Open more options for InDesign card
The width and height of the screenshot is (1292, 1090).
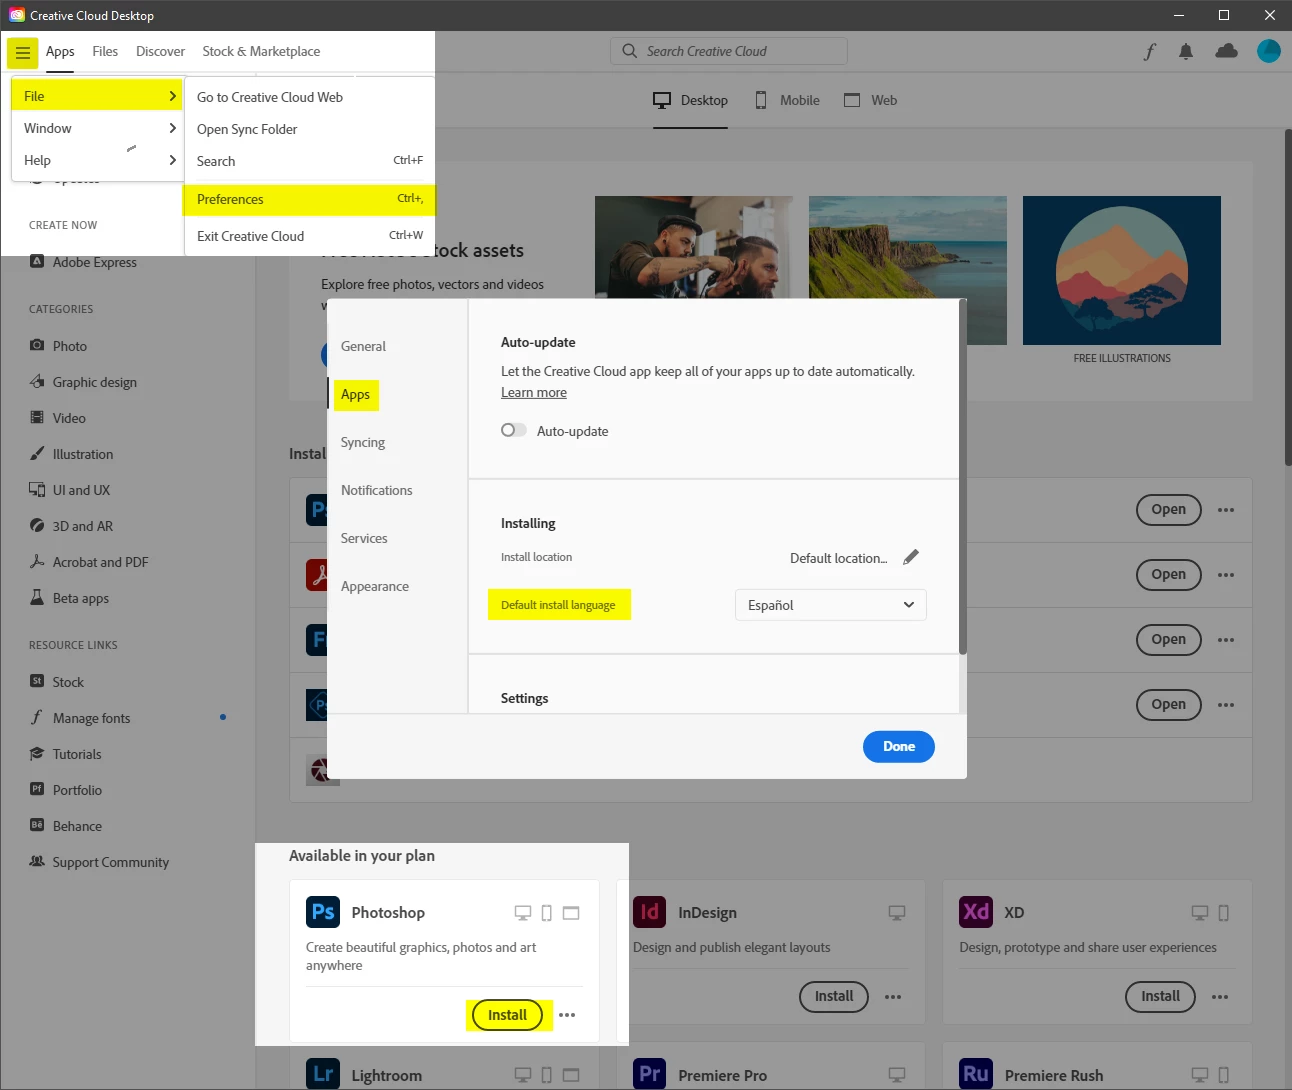pos(893,997)
